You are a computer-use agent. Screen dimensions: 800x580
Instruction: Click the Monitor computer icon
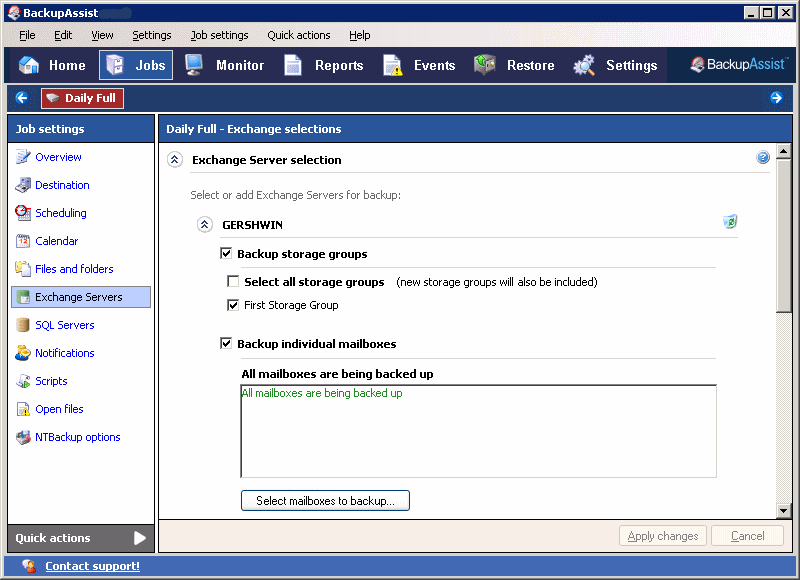pos(194,65)
